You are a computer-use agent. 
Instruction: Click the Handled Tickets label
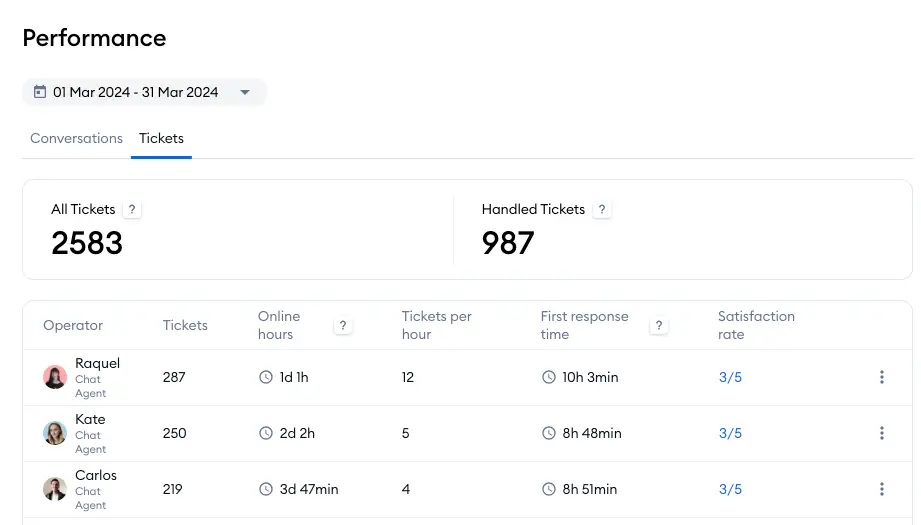tap(533, 209)
